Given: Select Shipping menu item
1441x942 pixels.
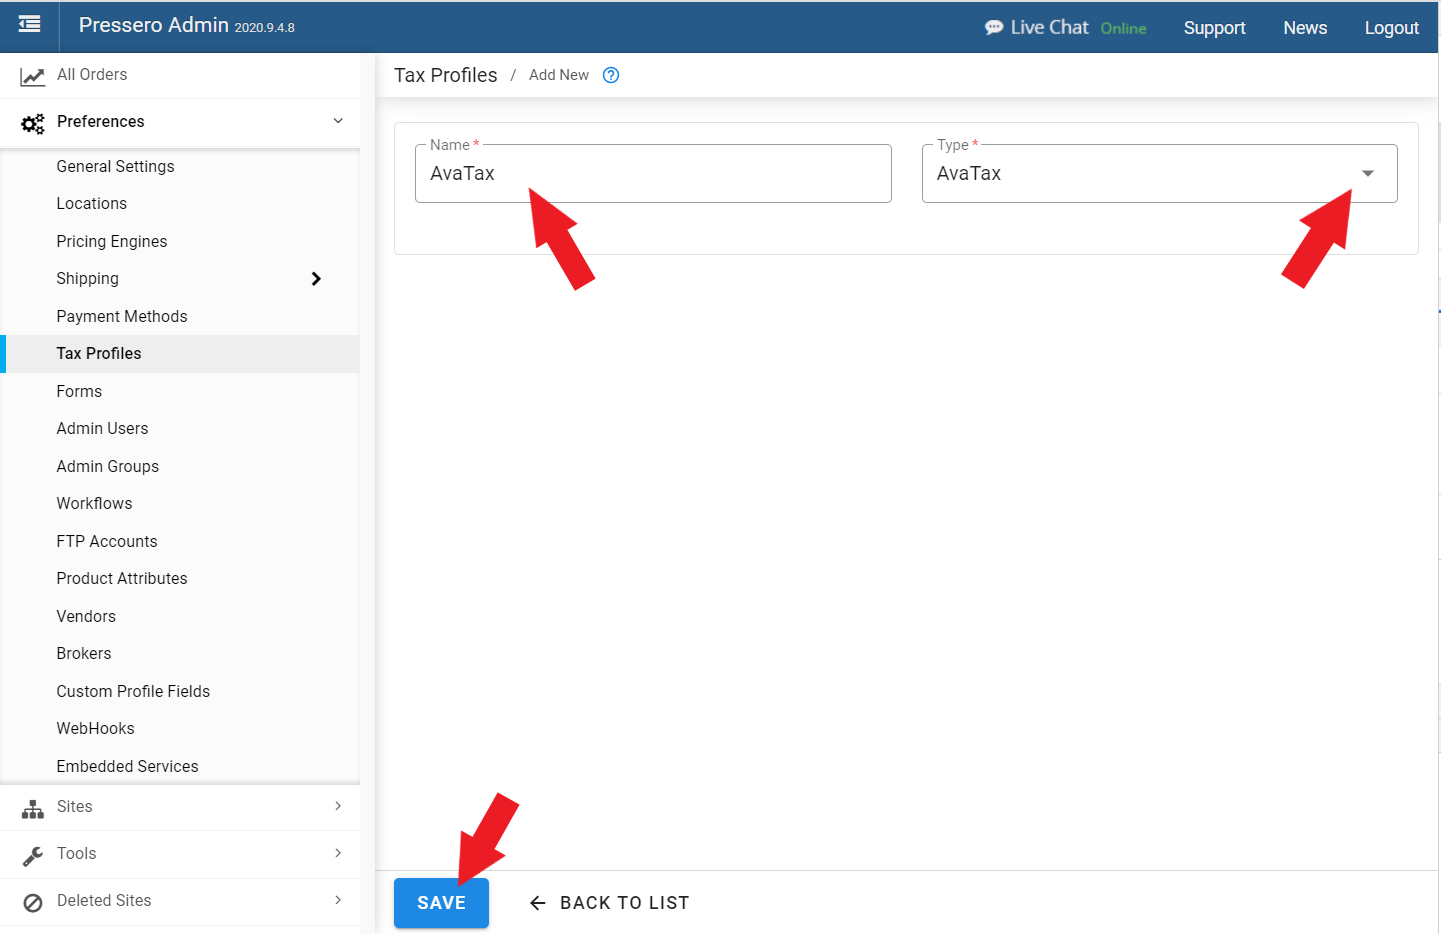Looking at the screenshot, I should coord(87,279).
